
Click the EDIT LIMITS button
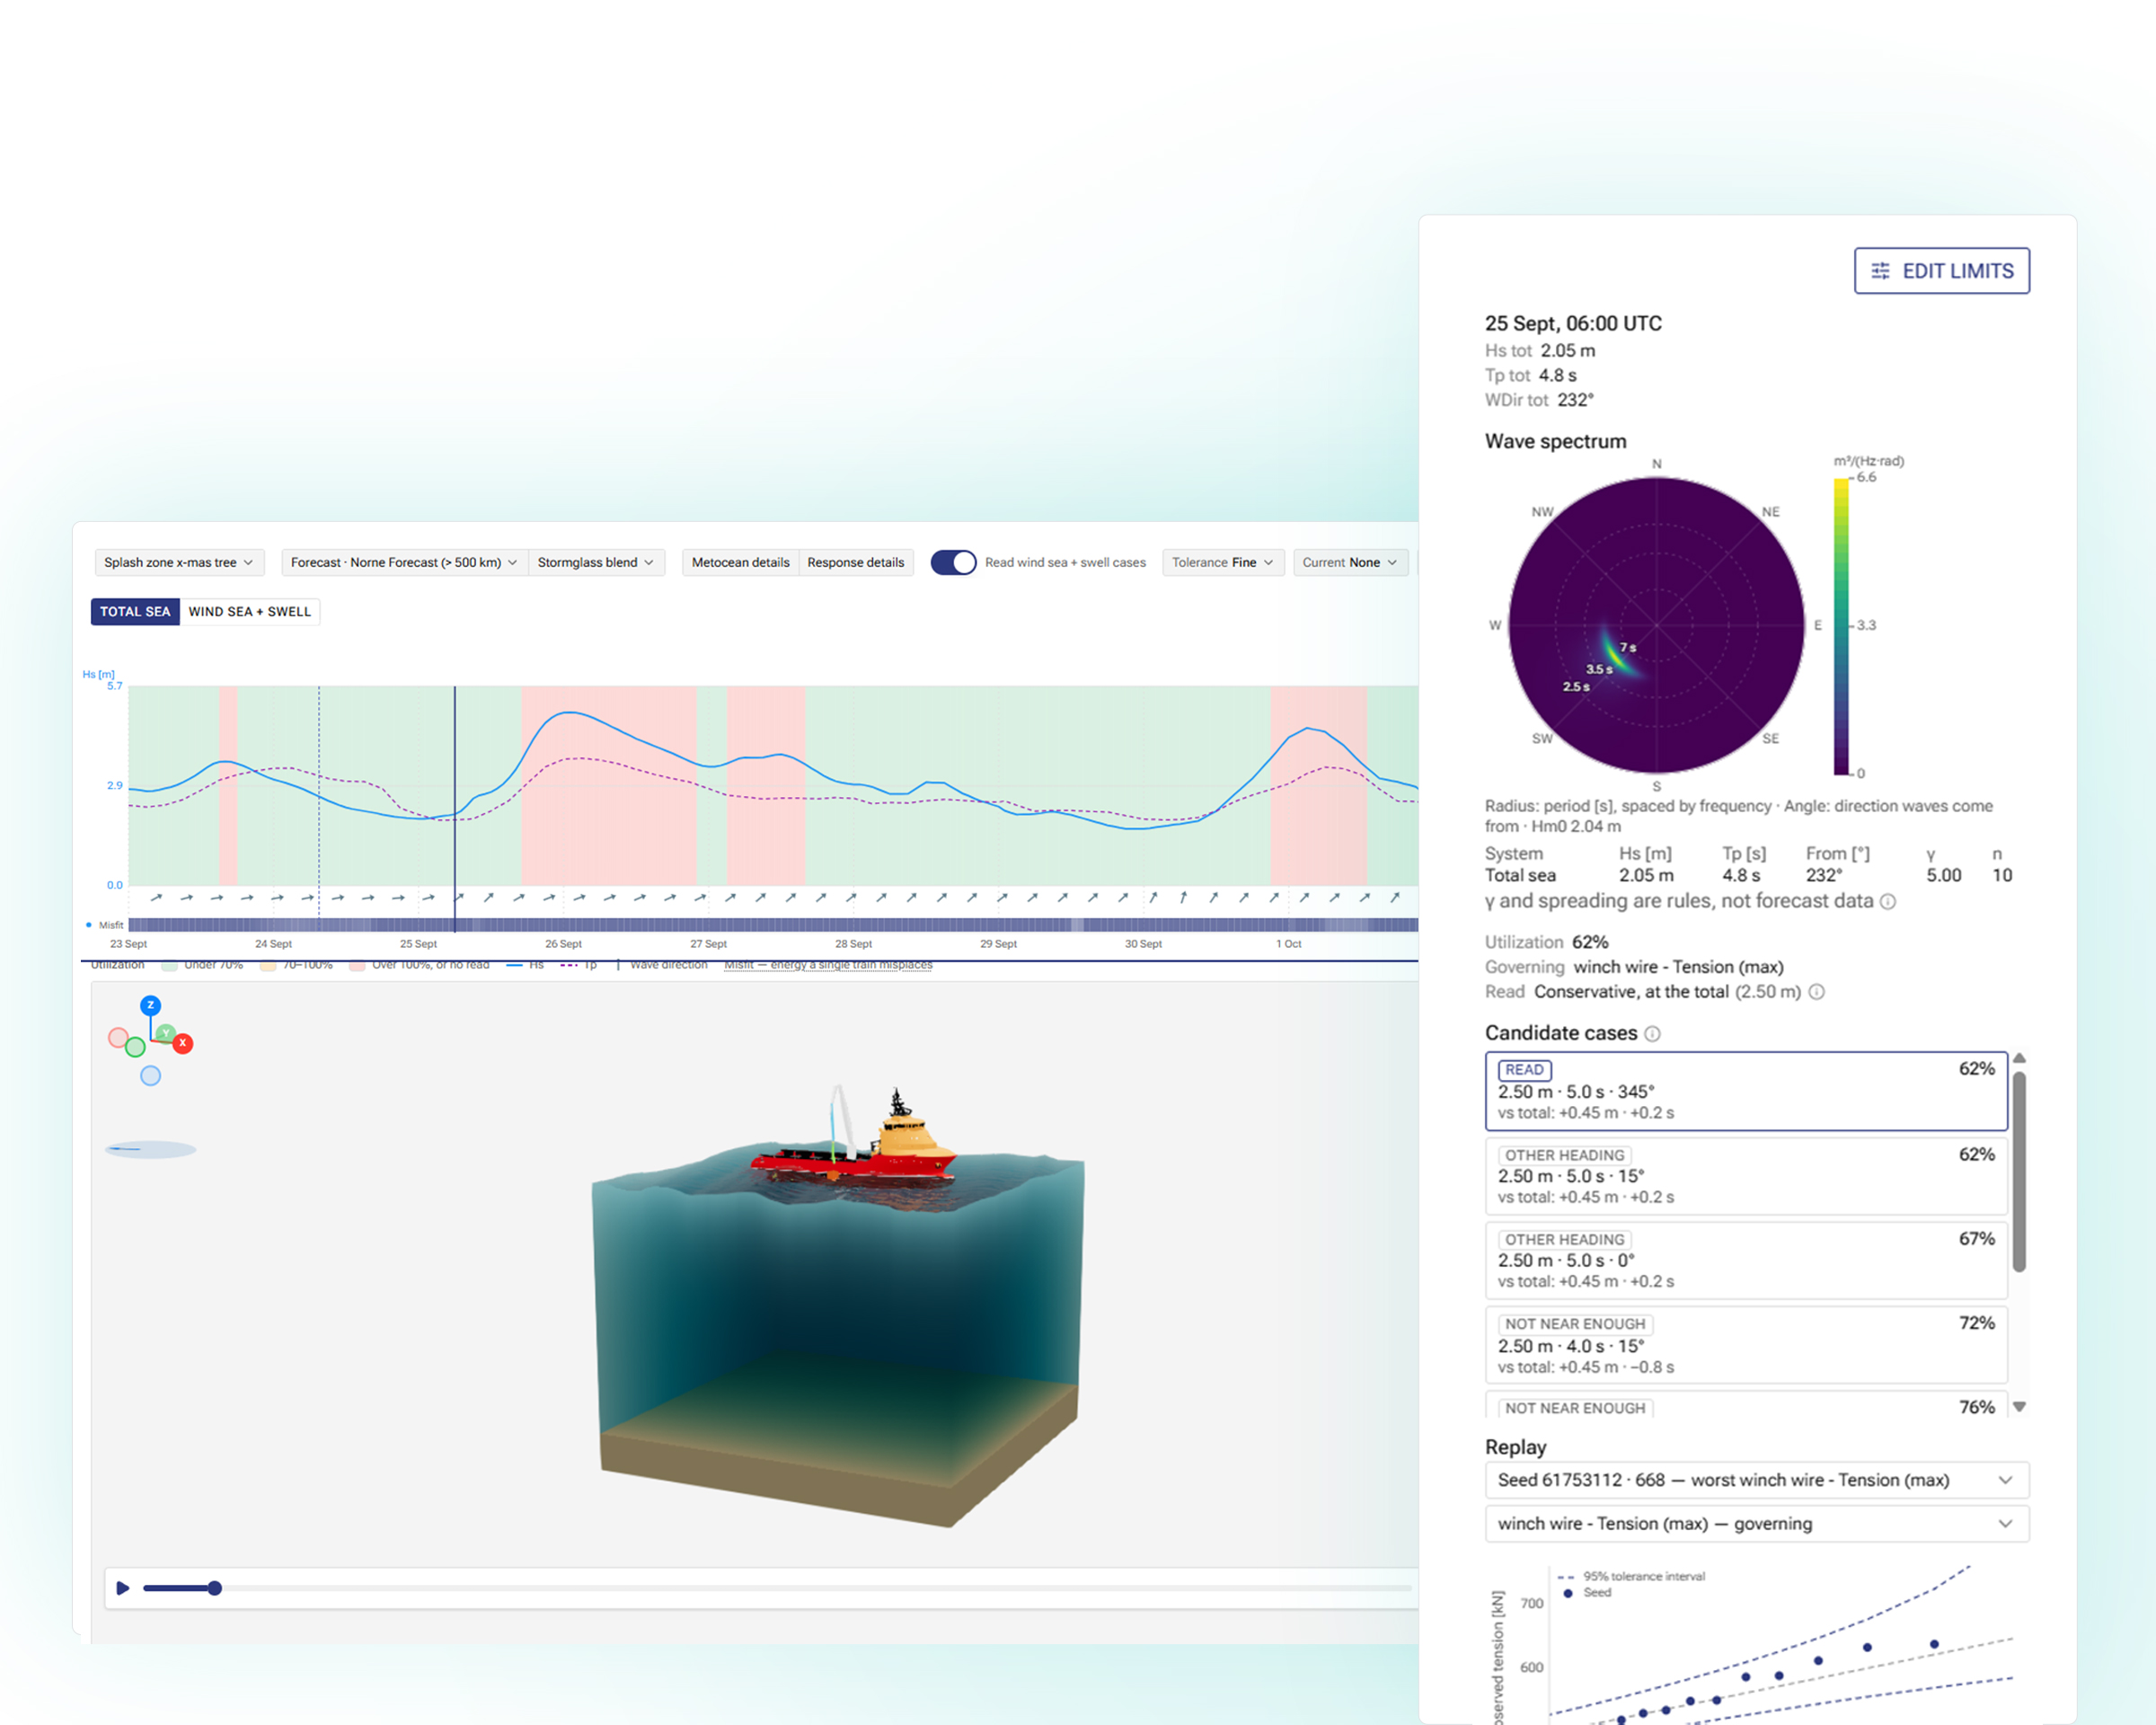click(x=1942, y=271)
